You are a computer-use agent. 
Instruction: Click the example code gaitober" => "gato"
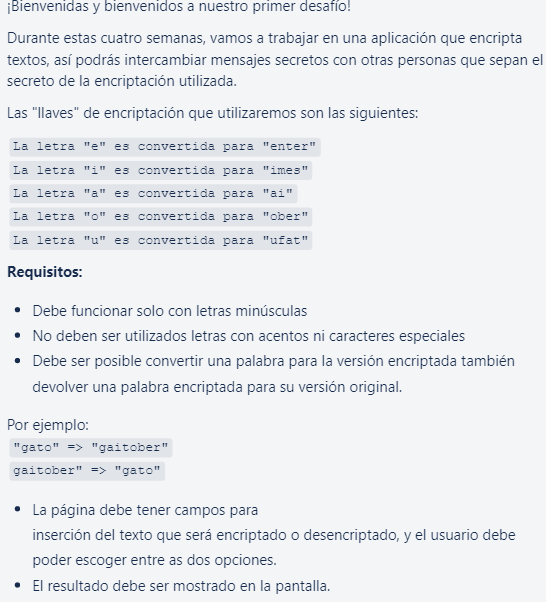coord(87,471)
